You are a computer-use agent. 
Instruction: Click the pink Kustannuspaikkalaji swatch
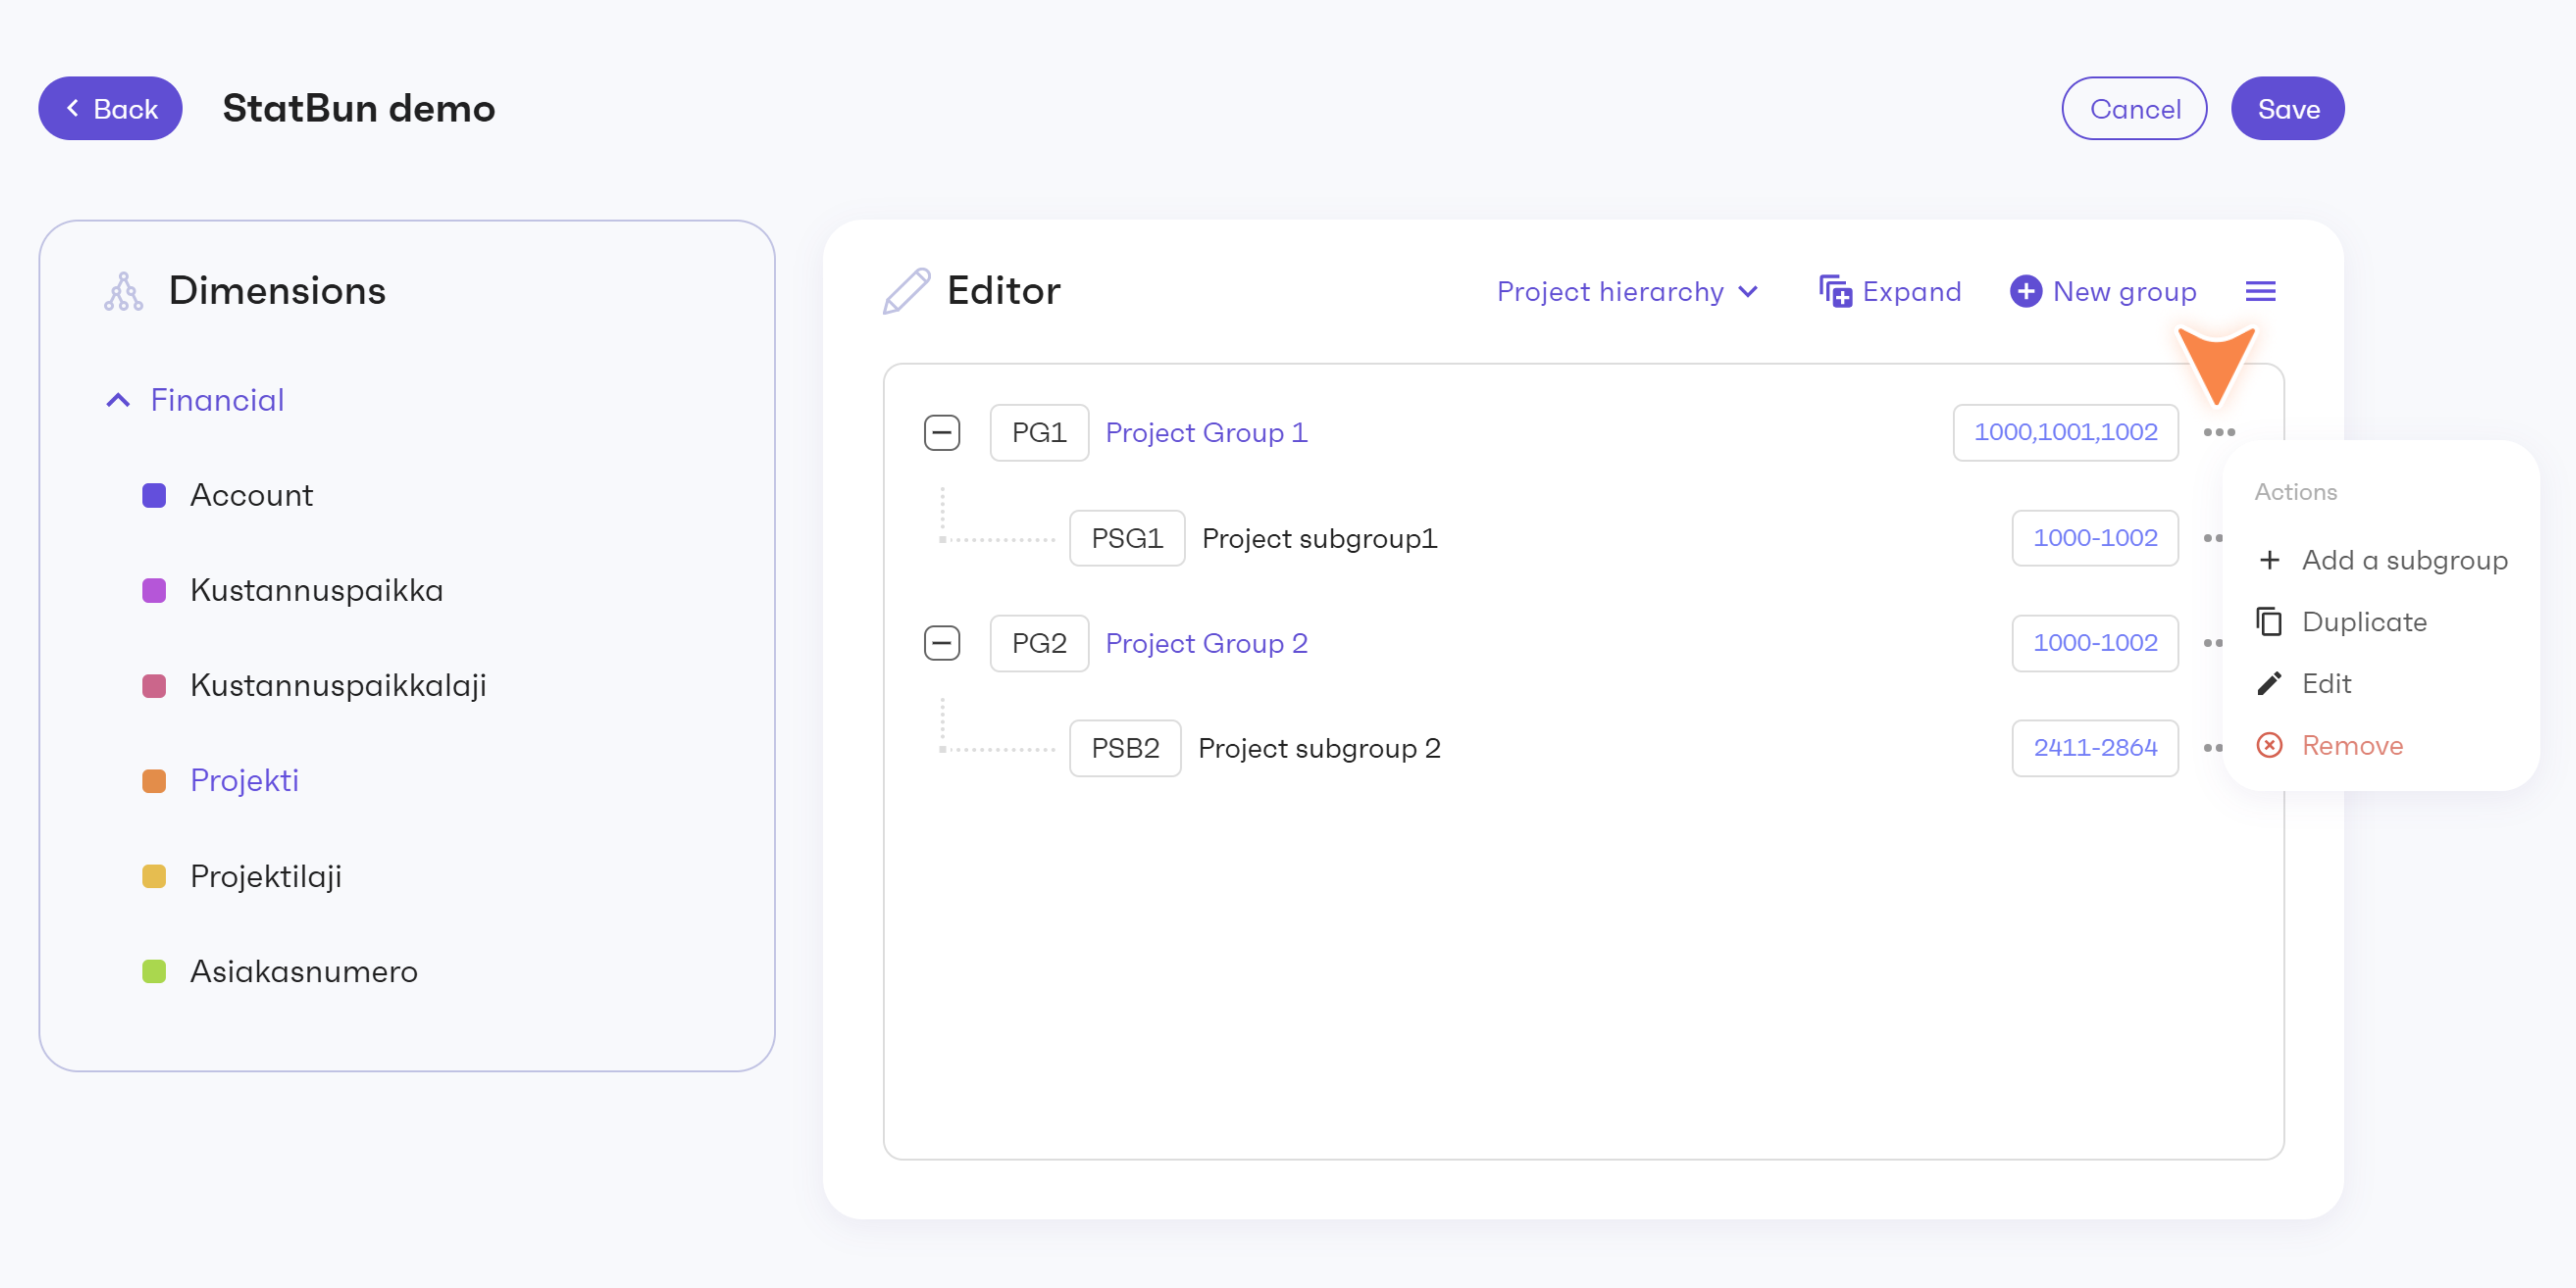(154, 686)
